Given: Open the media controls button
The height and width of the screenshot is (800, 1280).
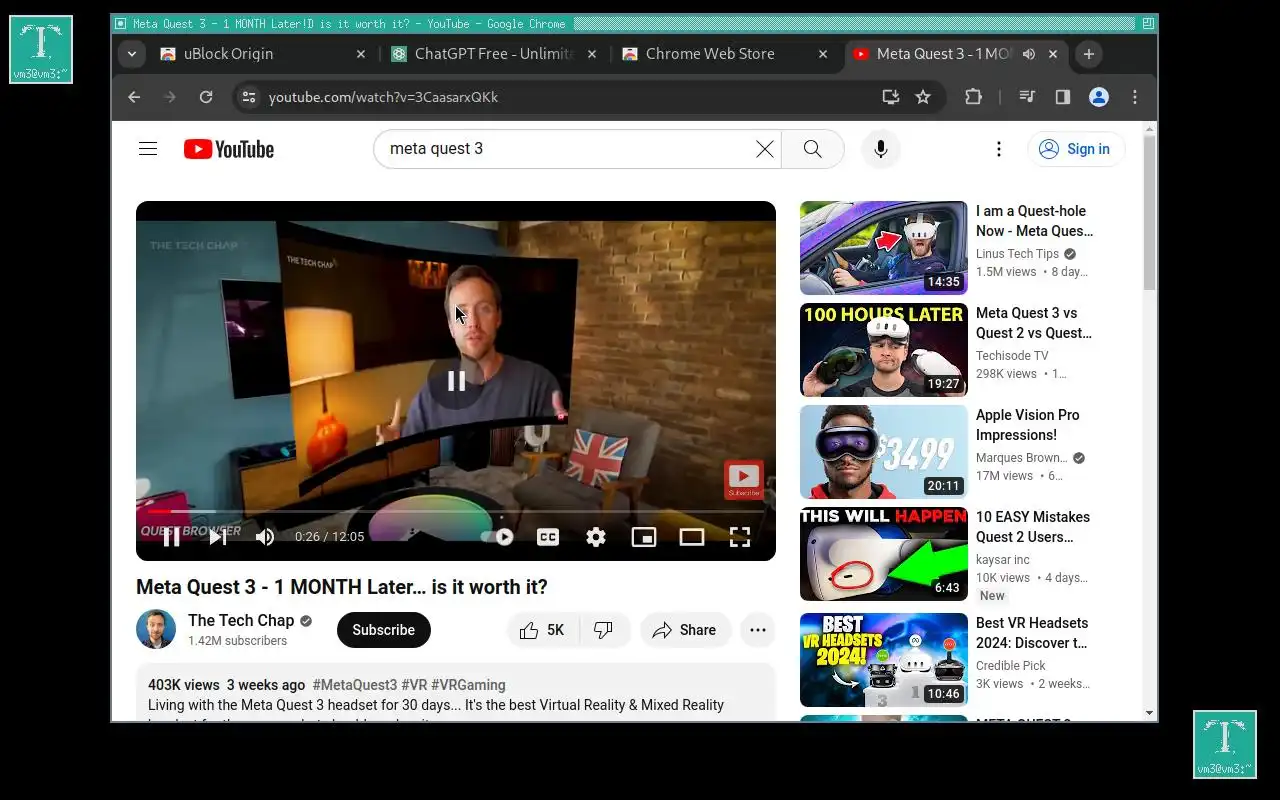Looking at the screenshot, I should click(x=1027, y=97).
